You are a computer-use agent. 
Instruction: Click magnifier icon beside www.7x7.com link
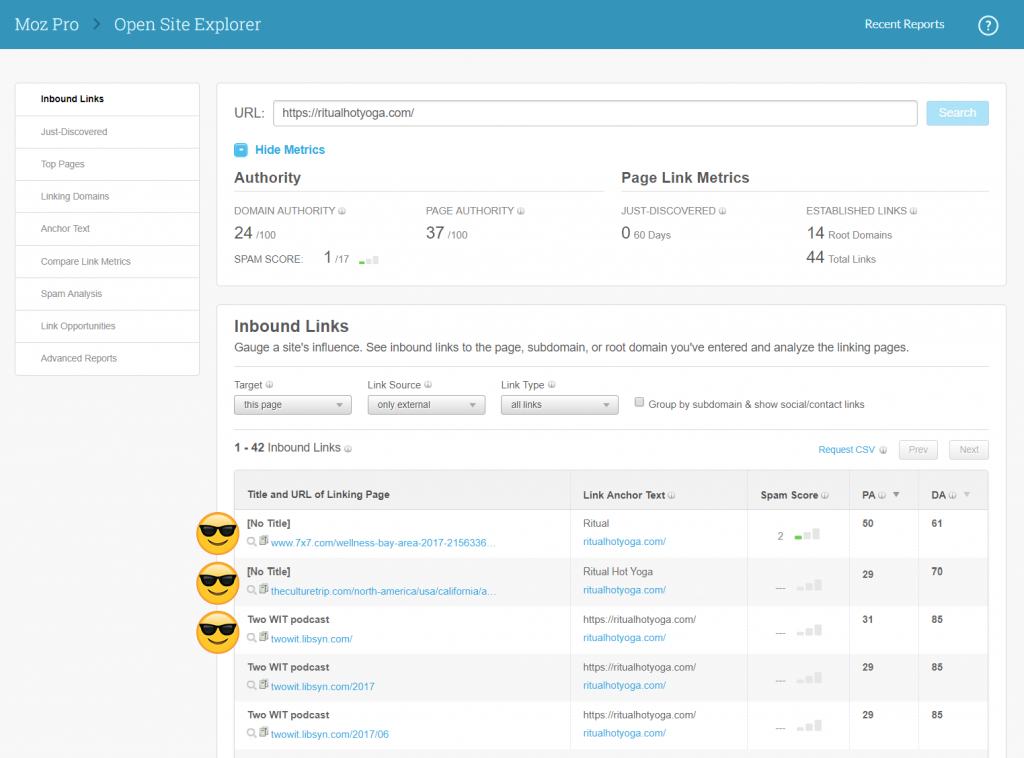252,541
